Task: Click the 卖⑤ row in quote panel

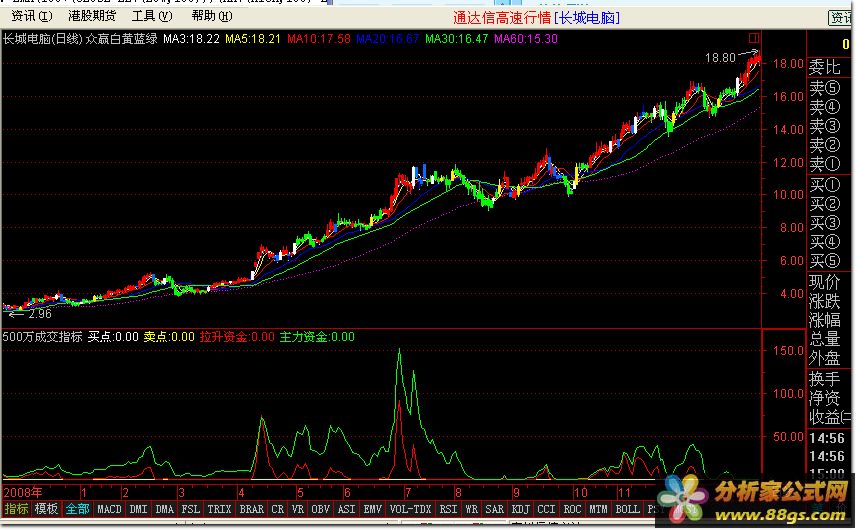Action: point(825,88)
